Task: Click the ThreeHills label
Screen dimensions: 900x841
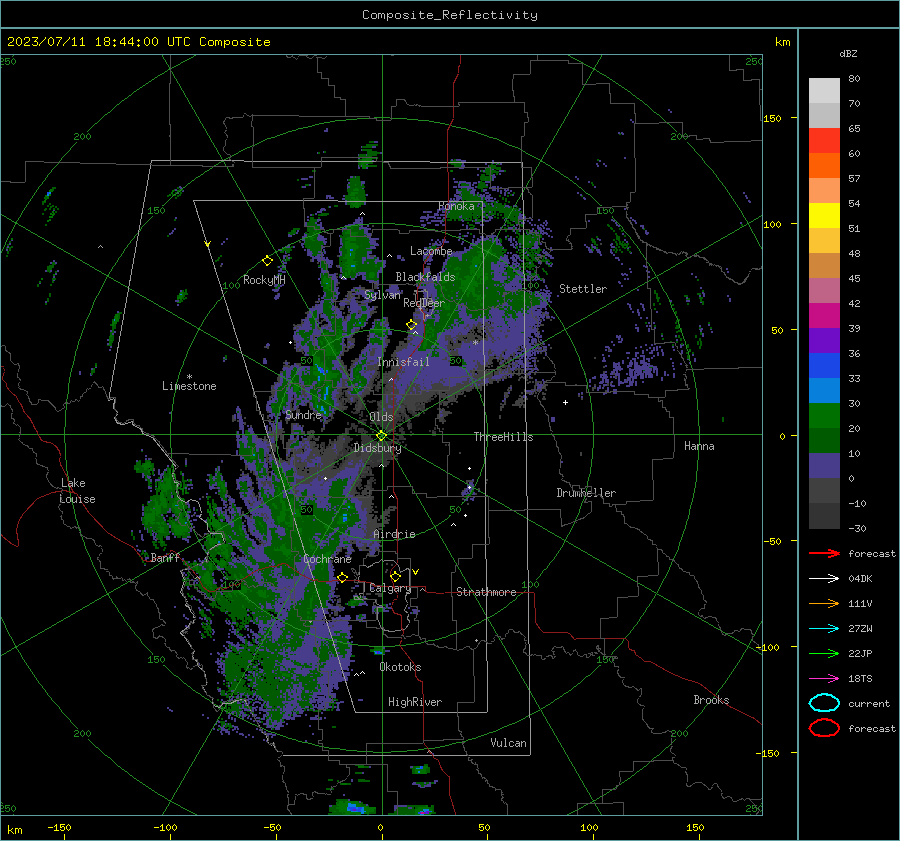Action: click(503, 437)
